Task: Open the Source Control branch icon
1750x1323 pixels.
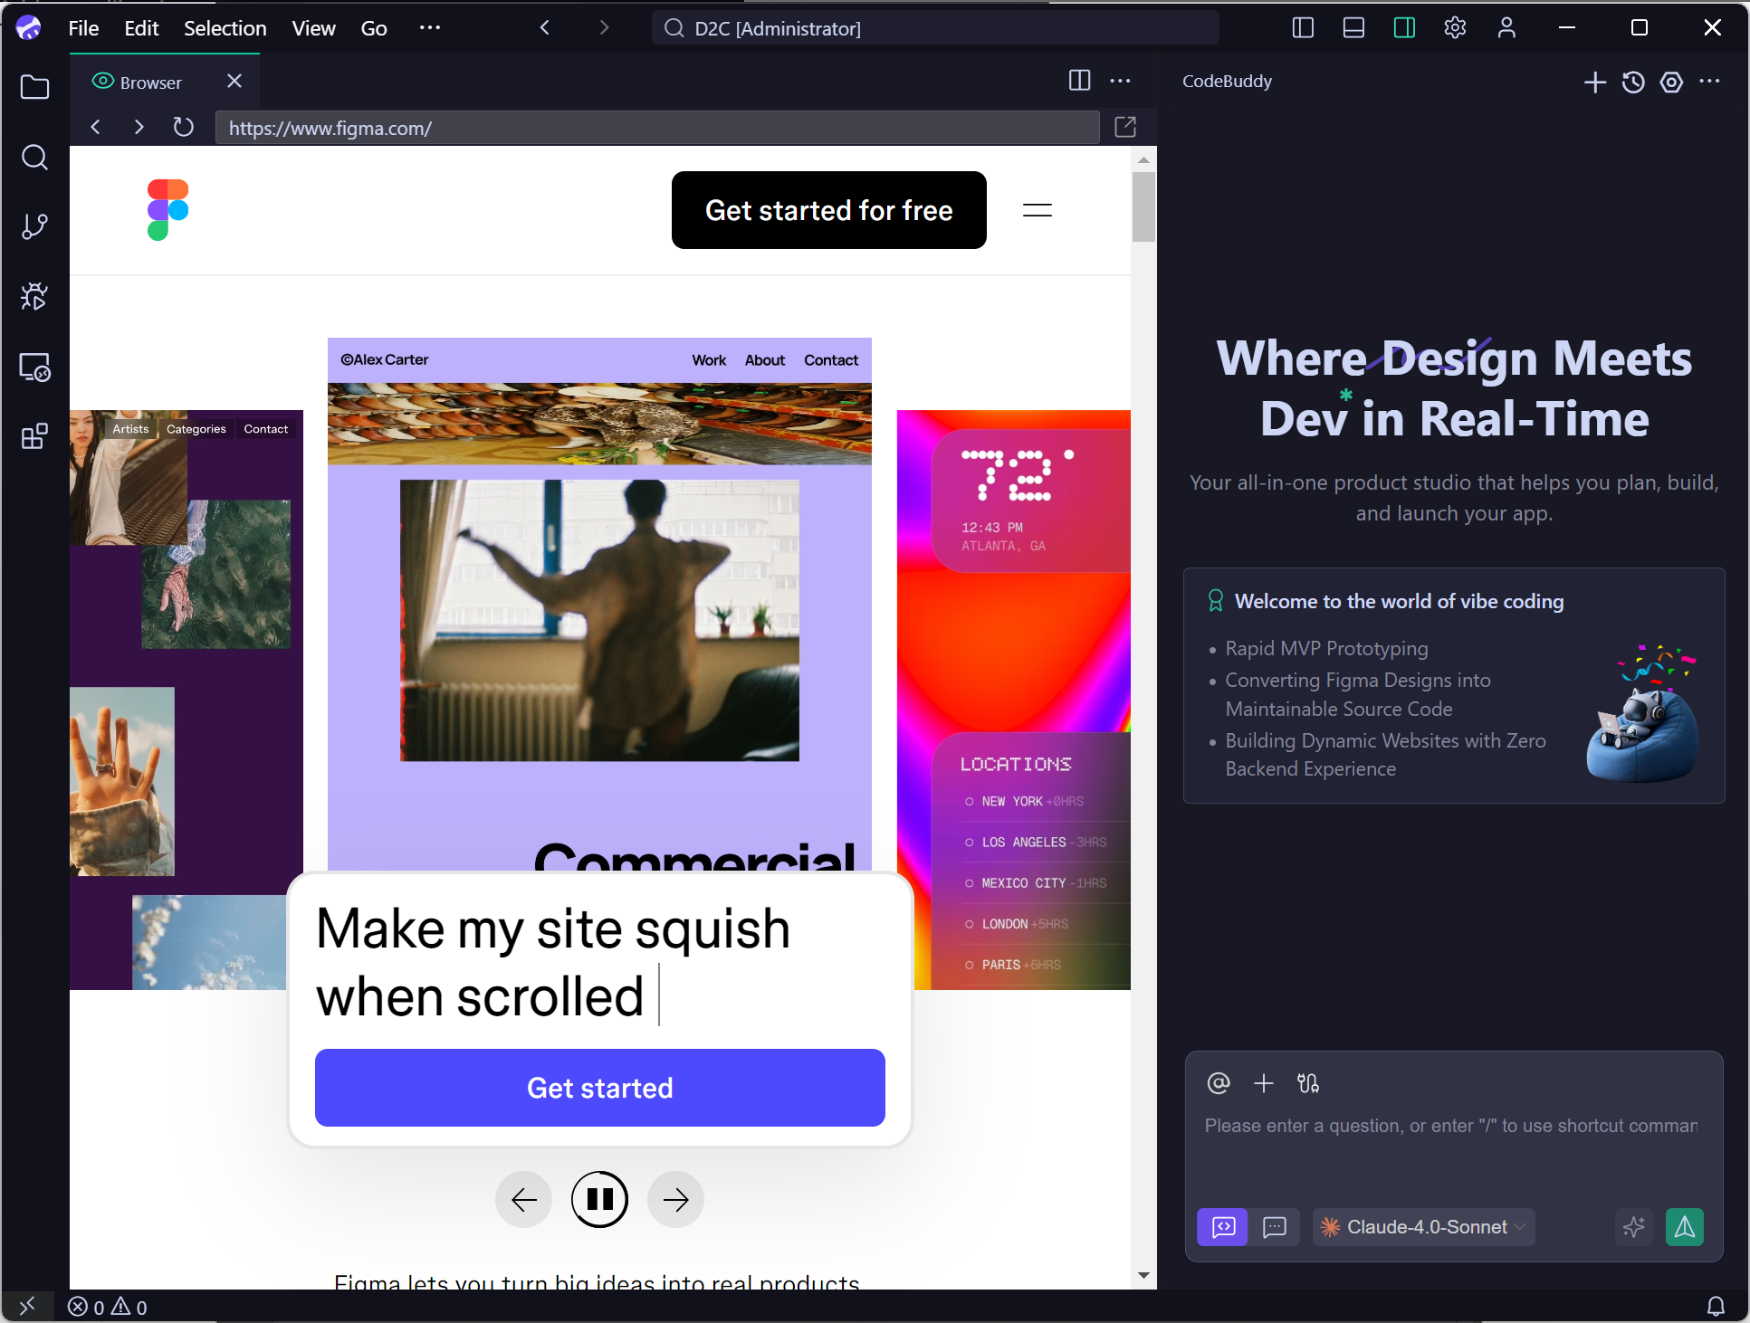Action: (x=35, y=227)
